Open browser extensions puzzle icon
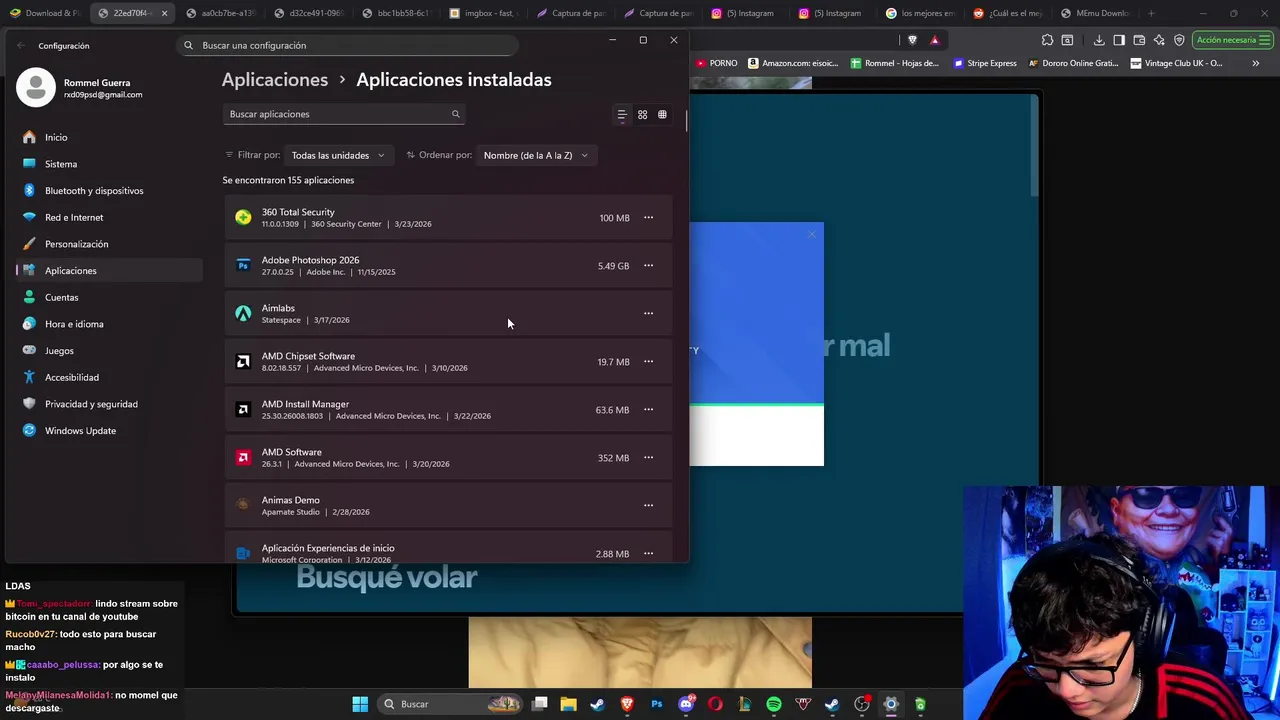 pos(1047,40)
